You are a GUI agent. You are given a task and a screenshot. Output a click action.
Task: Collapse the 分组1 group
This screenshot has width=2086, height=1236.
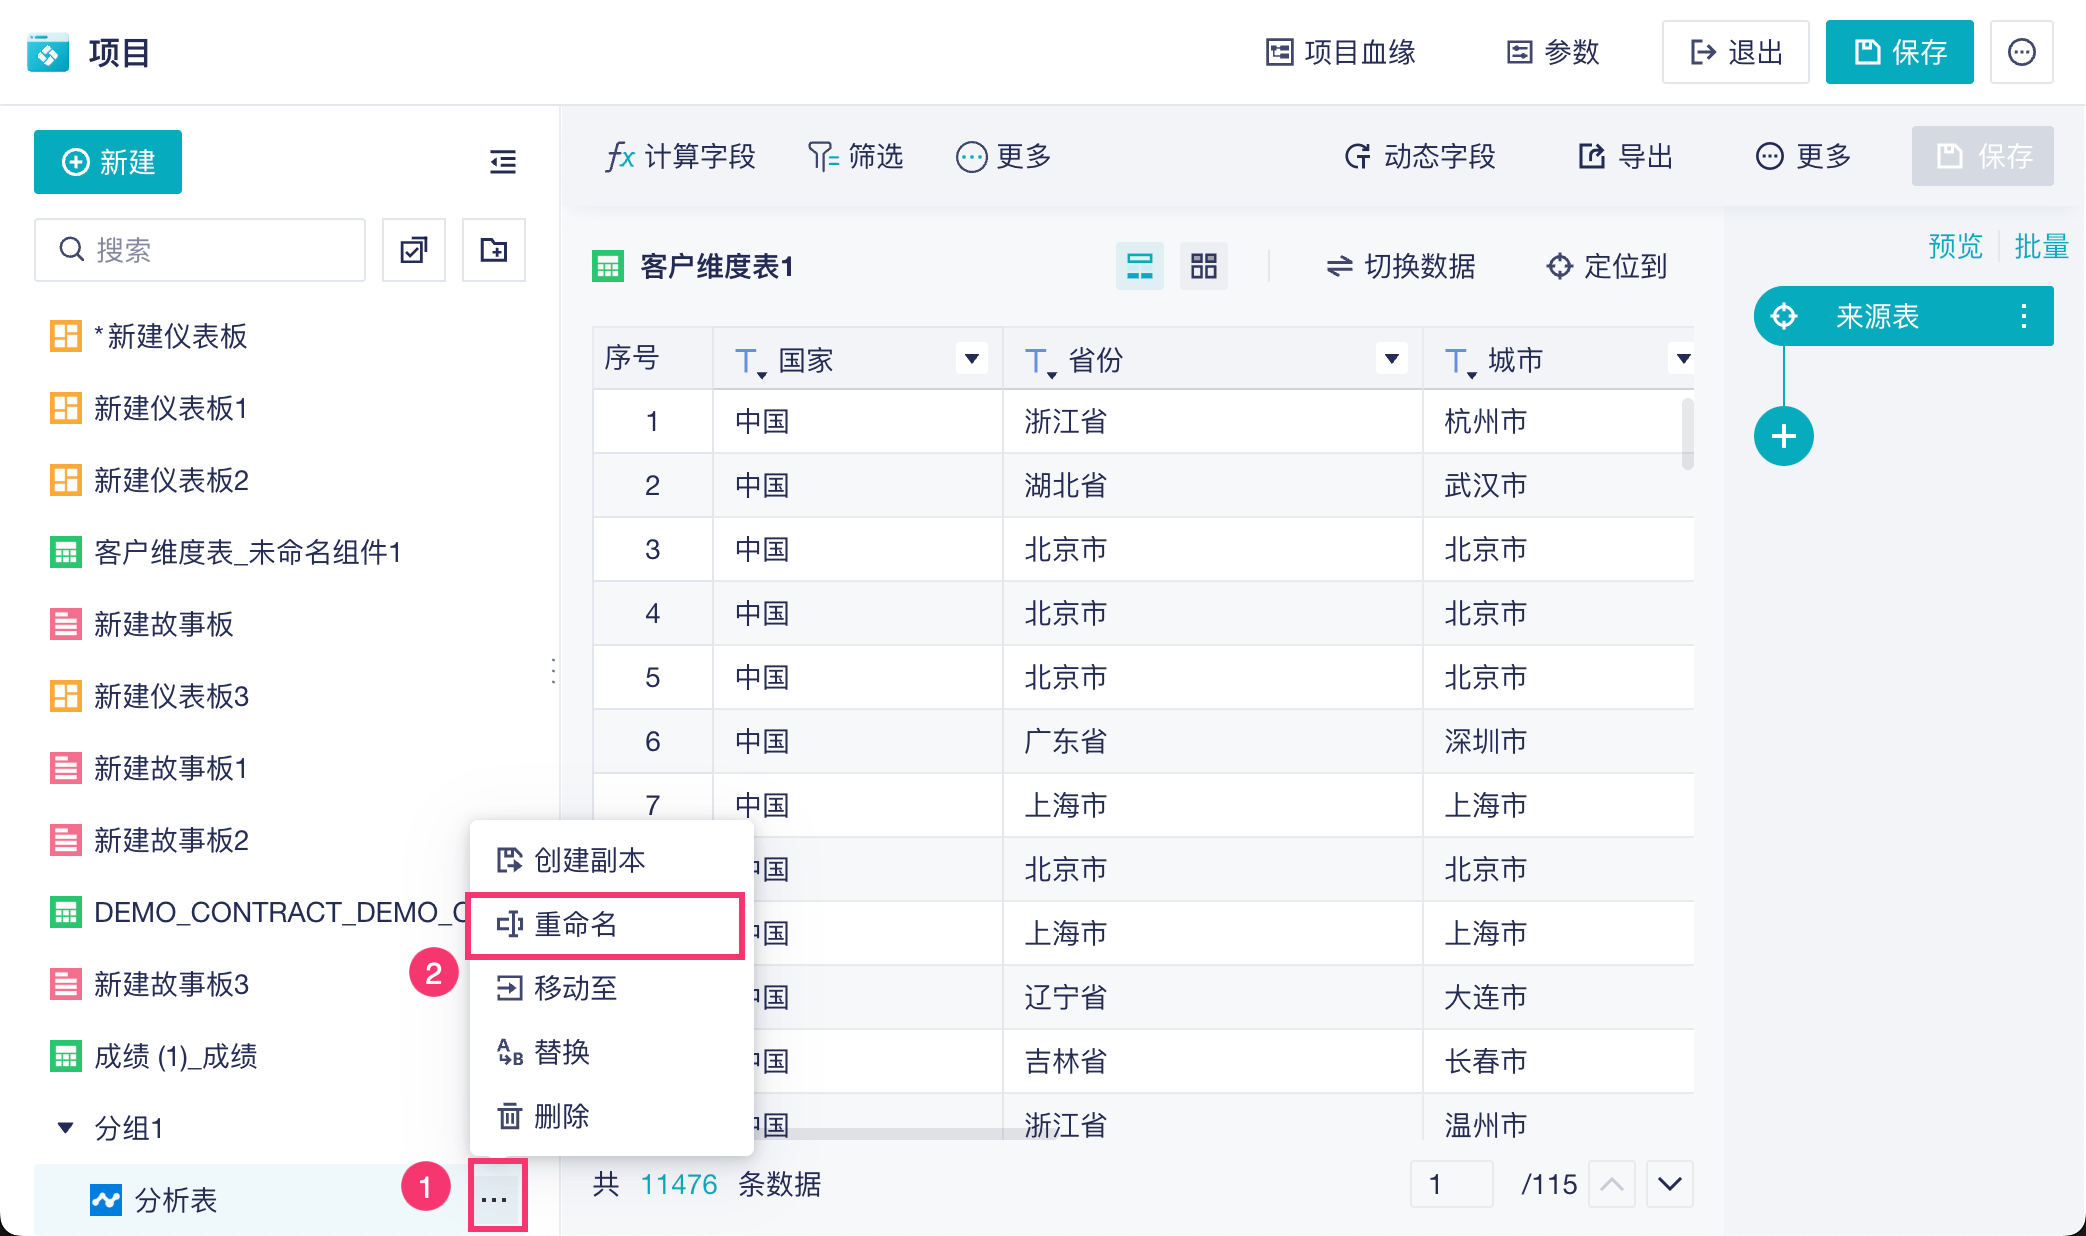66,1128
